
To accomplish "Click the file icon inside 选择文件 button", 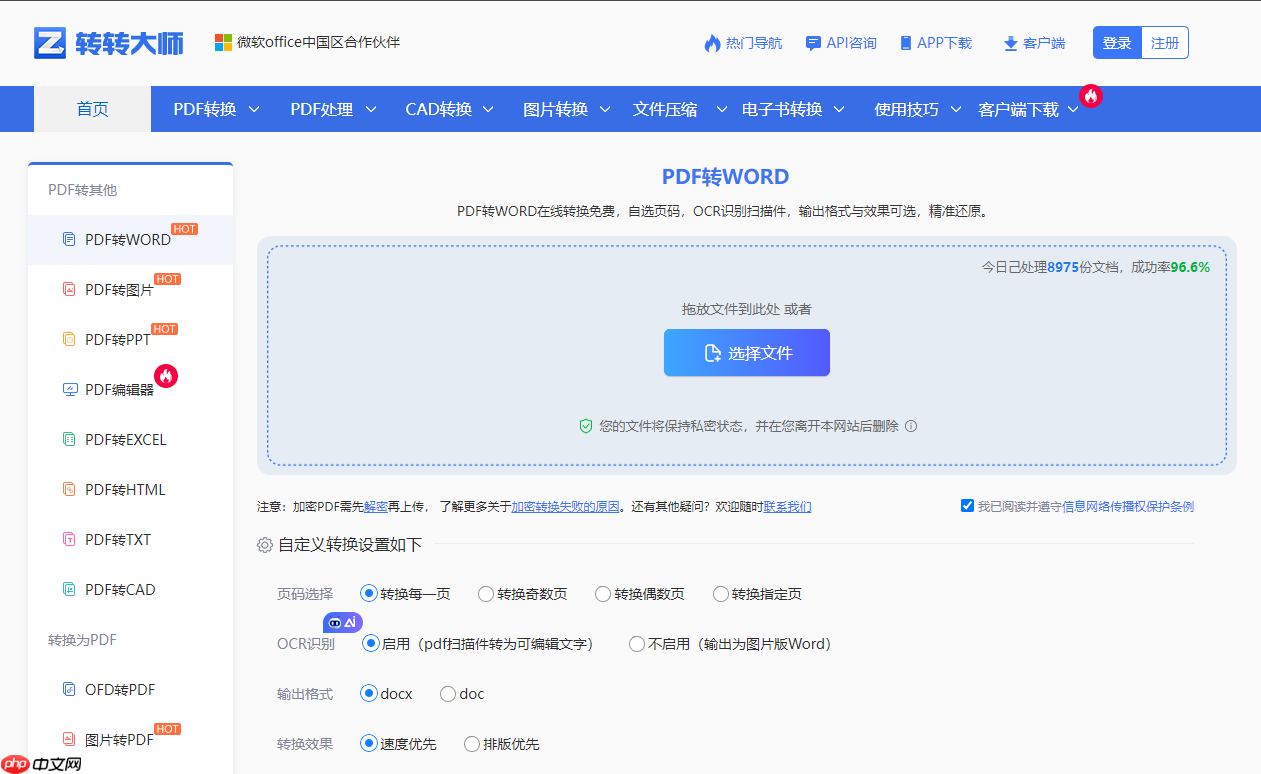I will pos(713,353).
